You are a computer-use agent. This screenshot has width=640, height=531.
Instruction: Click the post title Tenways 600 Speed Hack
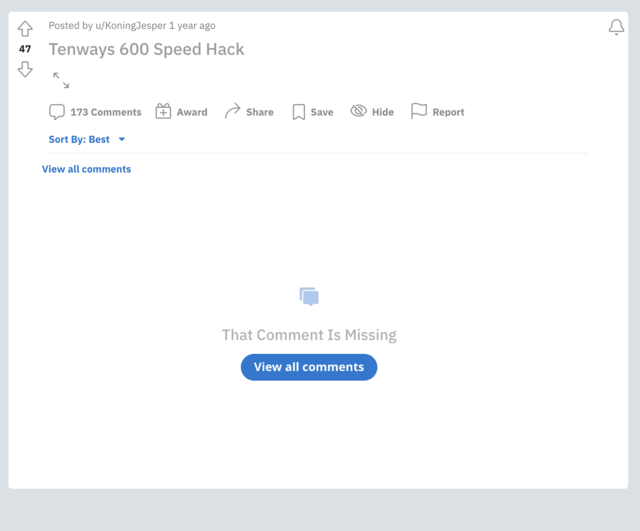(x=147, y=49)
